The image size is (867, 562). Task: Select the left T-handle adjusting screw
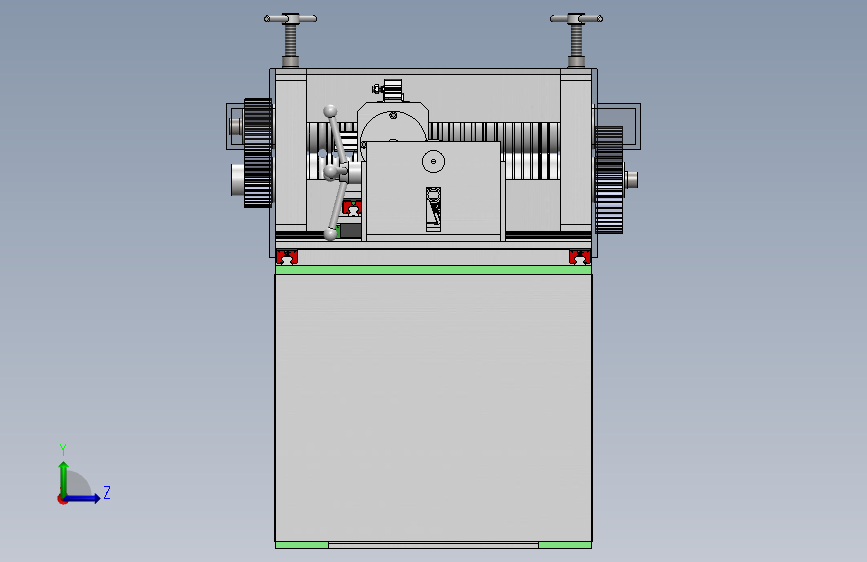(x=290, y=39)
